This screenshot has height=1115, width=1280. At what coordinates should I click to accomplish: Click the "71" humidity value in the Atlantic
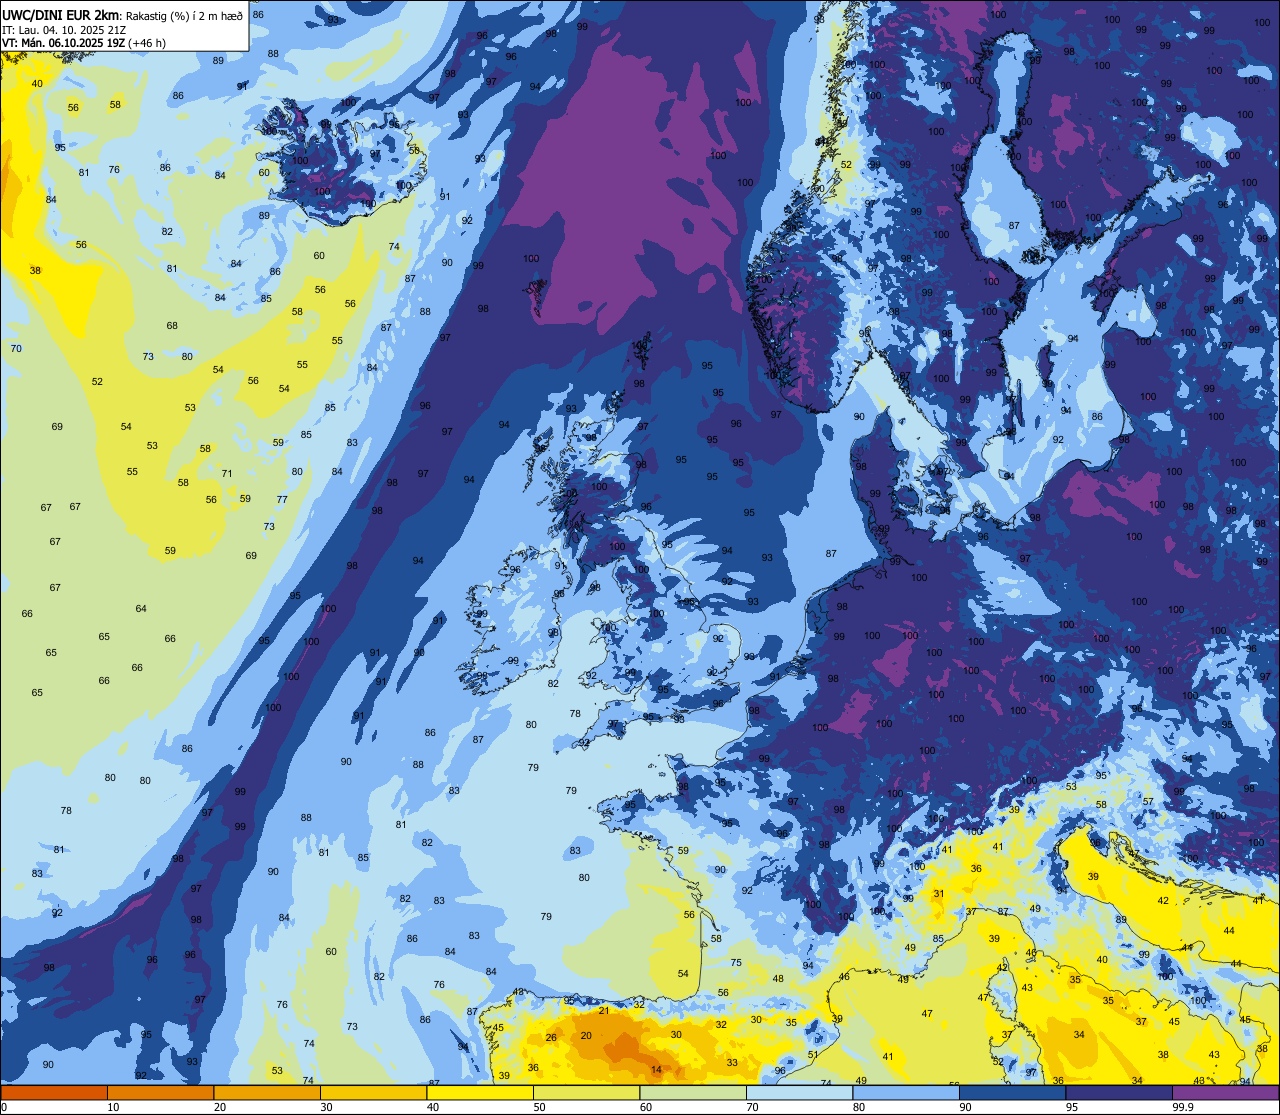coord(227,474)
